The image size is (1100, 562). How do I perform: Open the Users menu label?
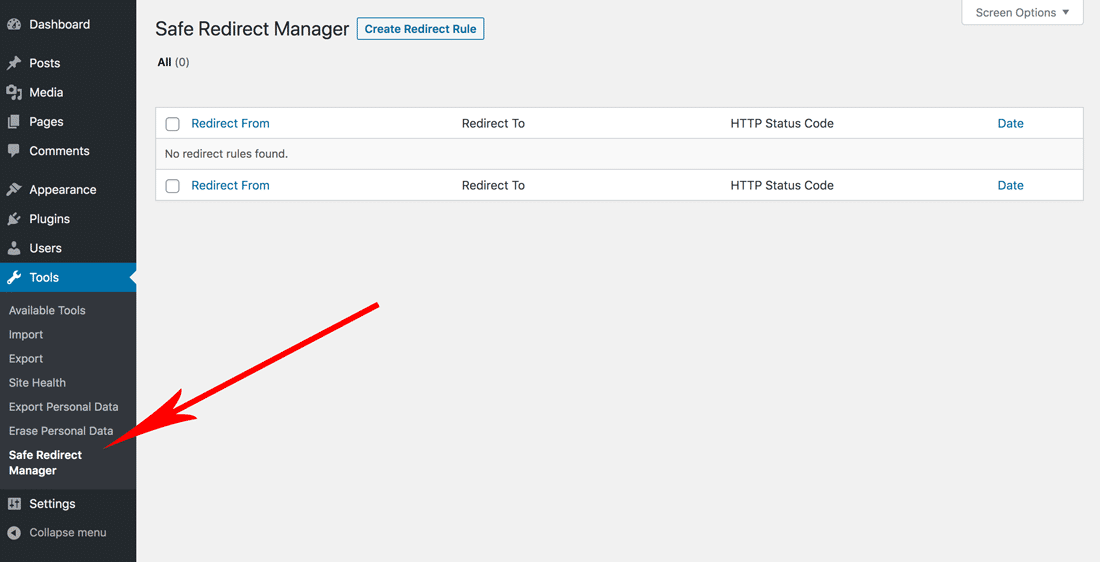[45, 248]
